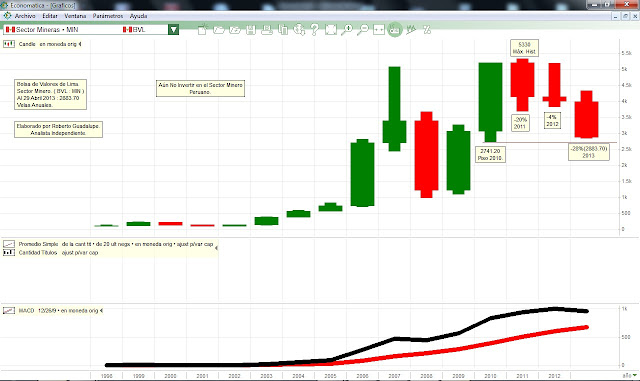Click the Cantidad Títulos legend text
Viewport: 640px width, 381px height.
[x=58, y=252]
